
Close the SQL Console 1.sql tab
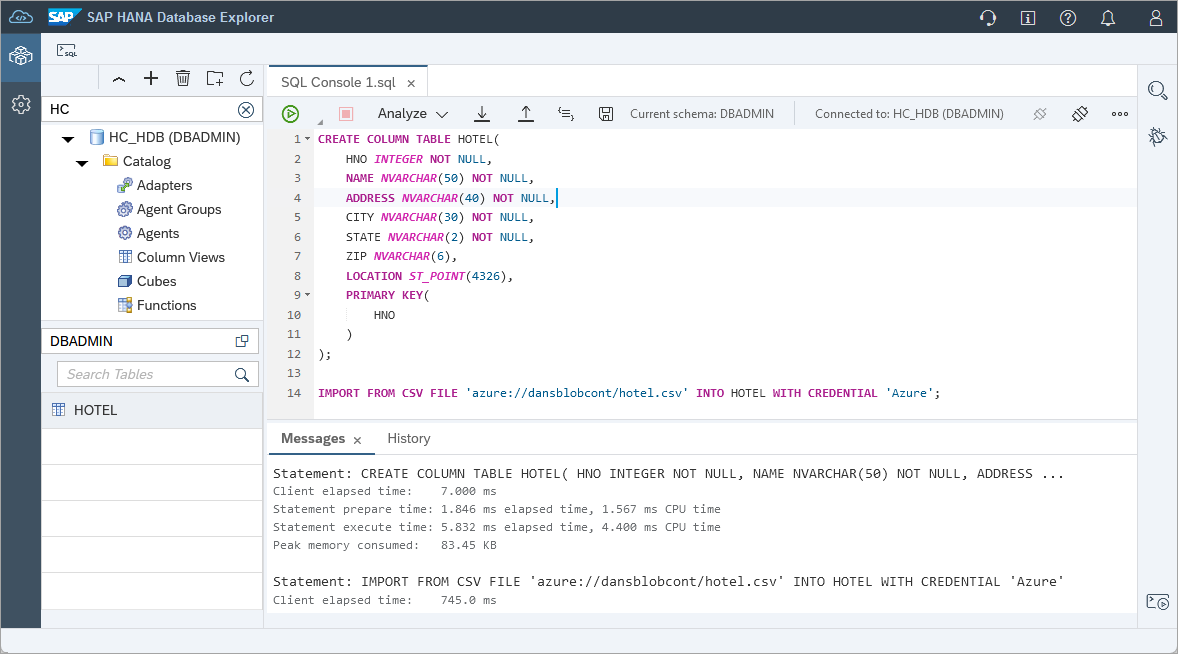tap(411, 83)
